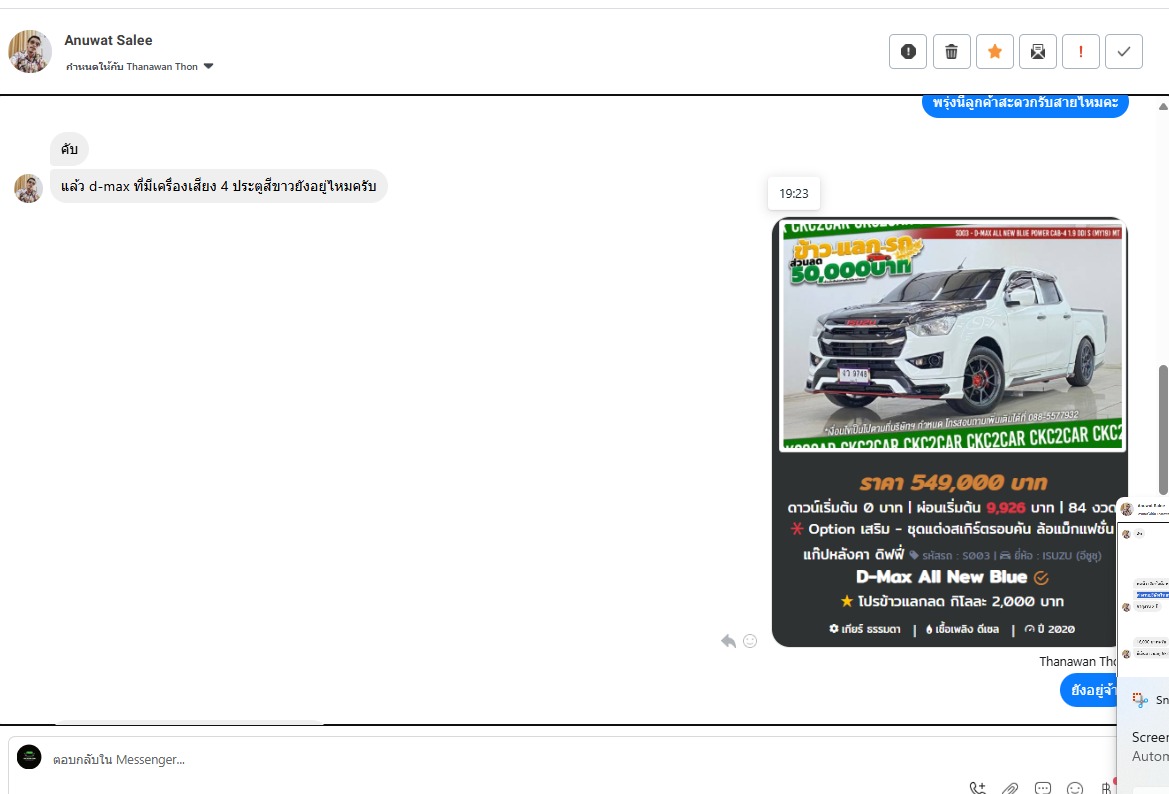Viewport: 1169px width, 794px height.
Task: Type in the Messenger reply field
Action: coord(500,759)
